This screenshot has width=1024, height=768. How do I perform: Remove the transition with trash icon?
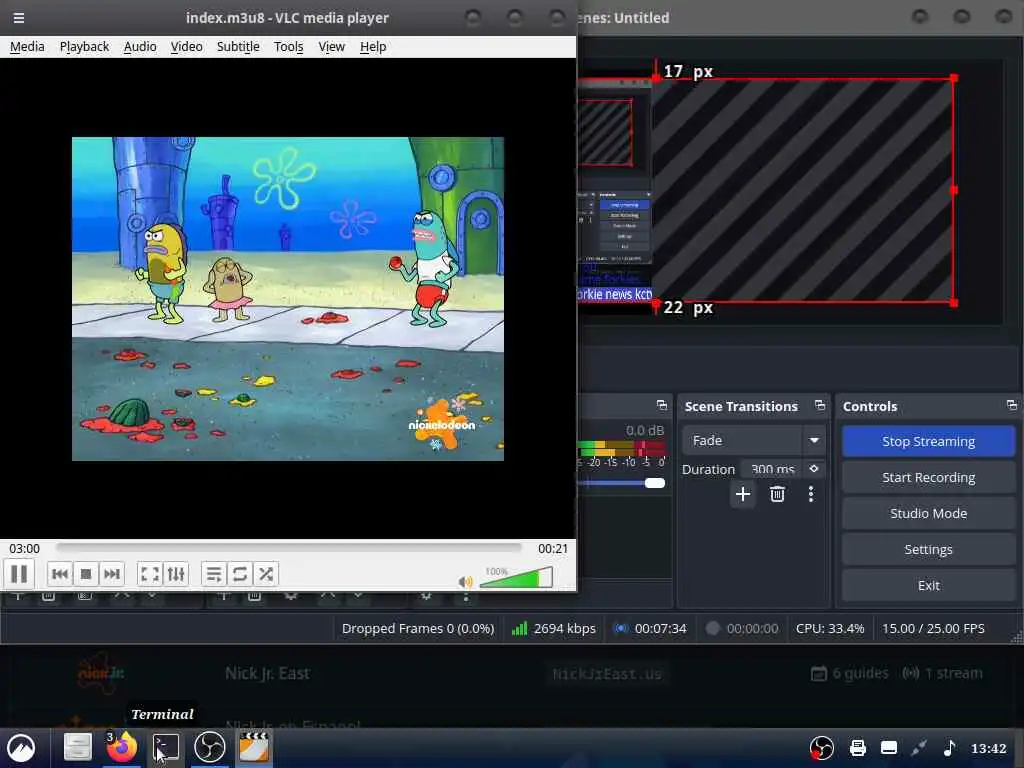tap(777, 494)
